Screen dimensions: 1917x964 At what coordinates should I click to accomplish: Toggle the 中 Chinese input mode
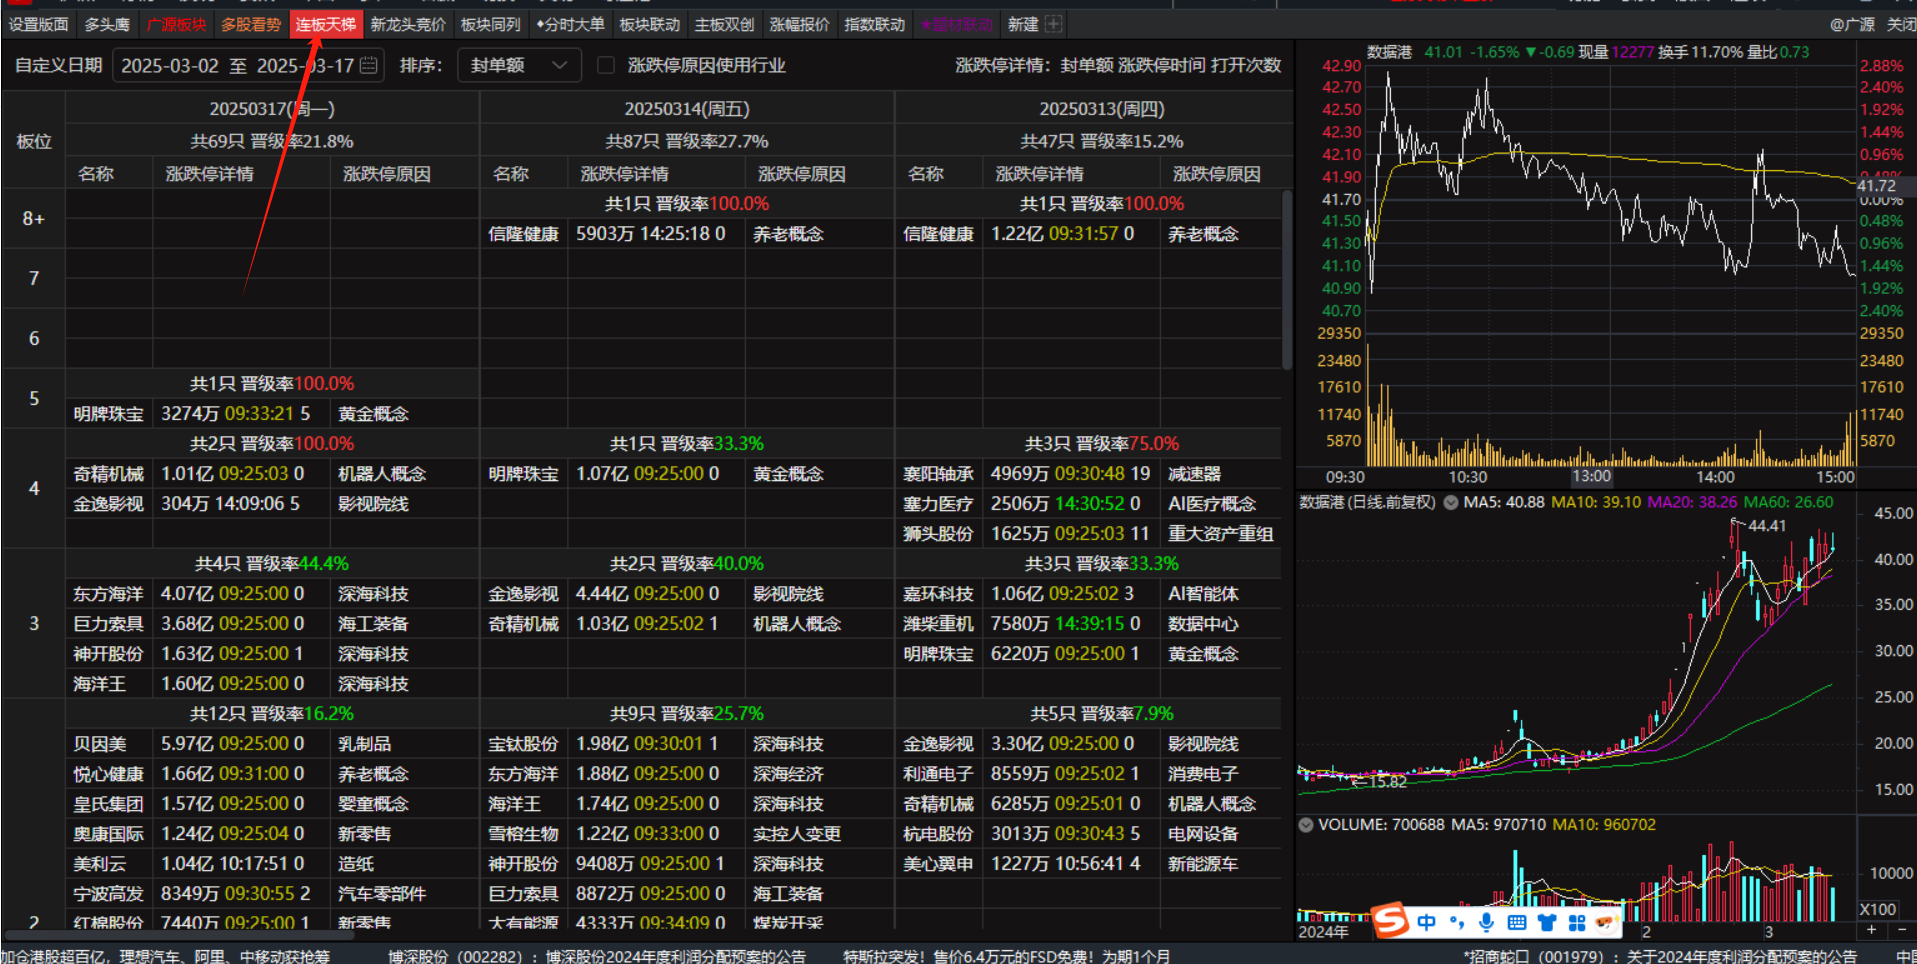click(1426, 922)
